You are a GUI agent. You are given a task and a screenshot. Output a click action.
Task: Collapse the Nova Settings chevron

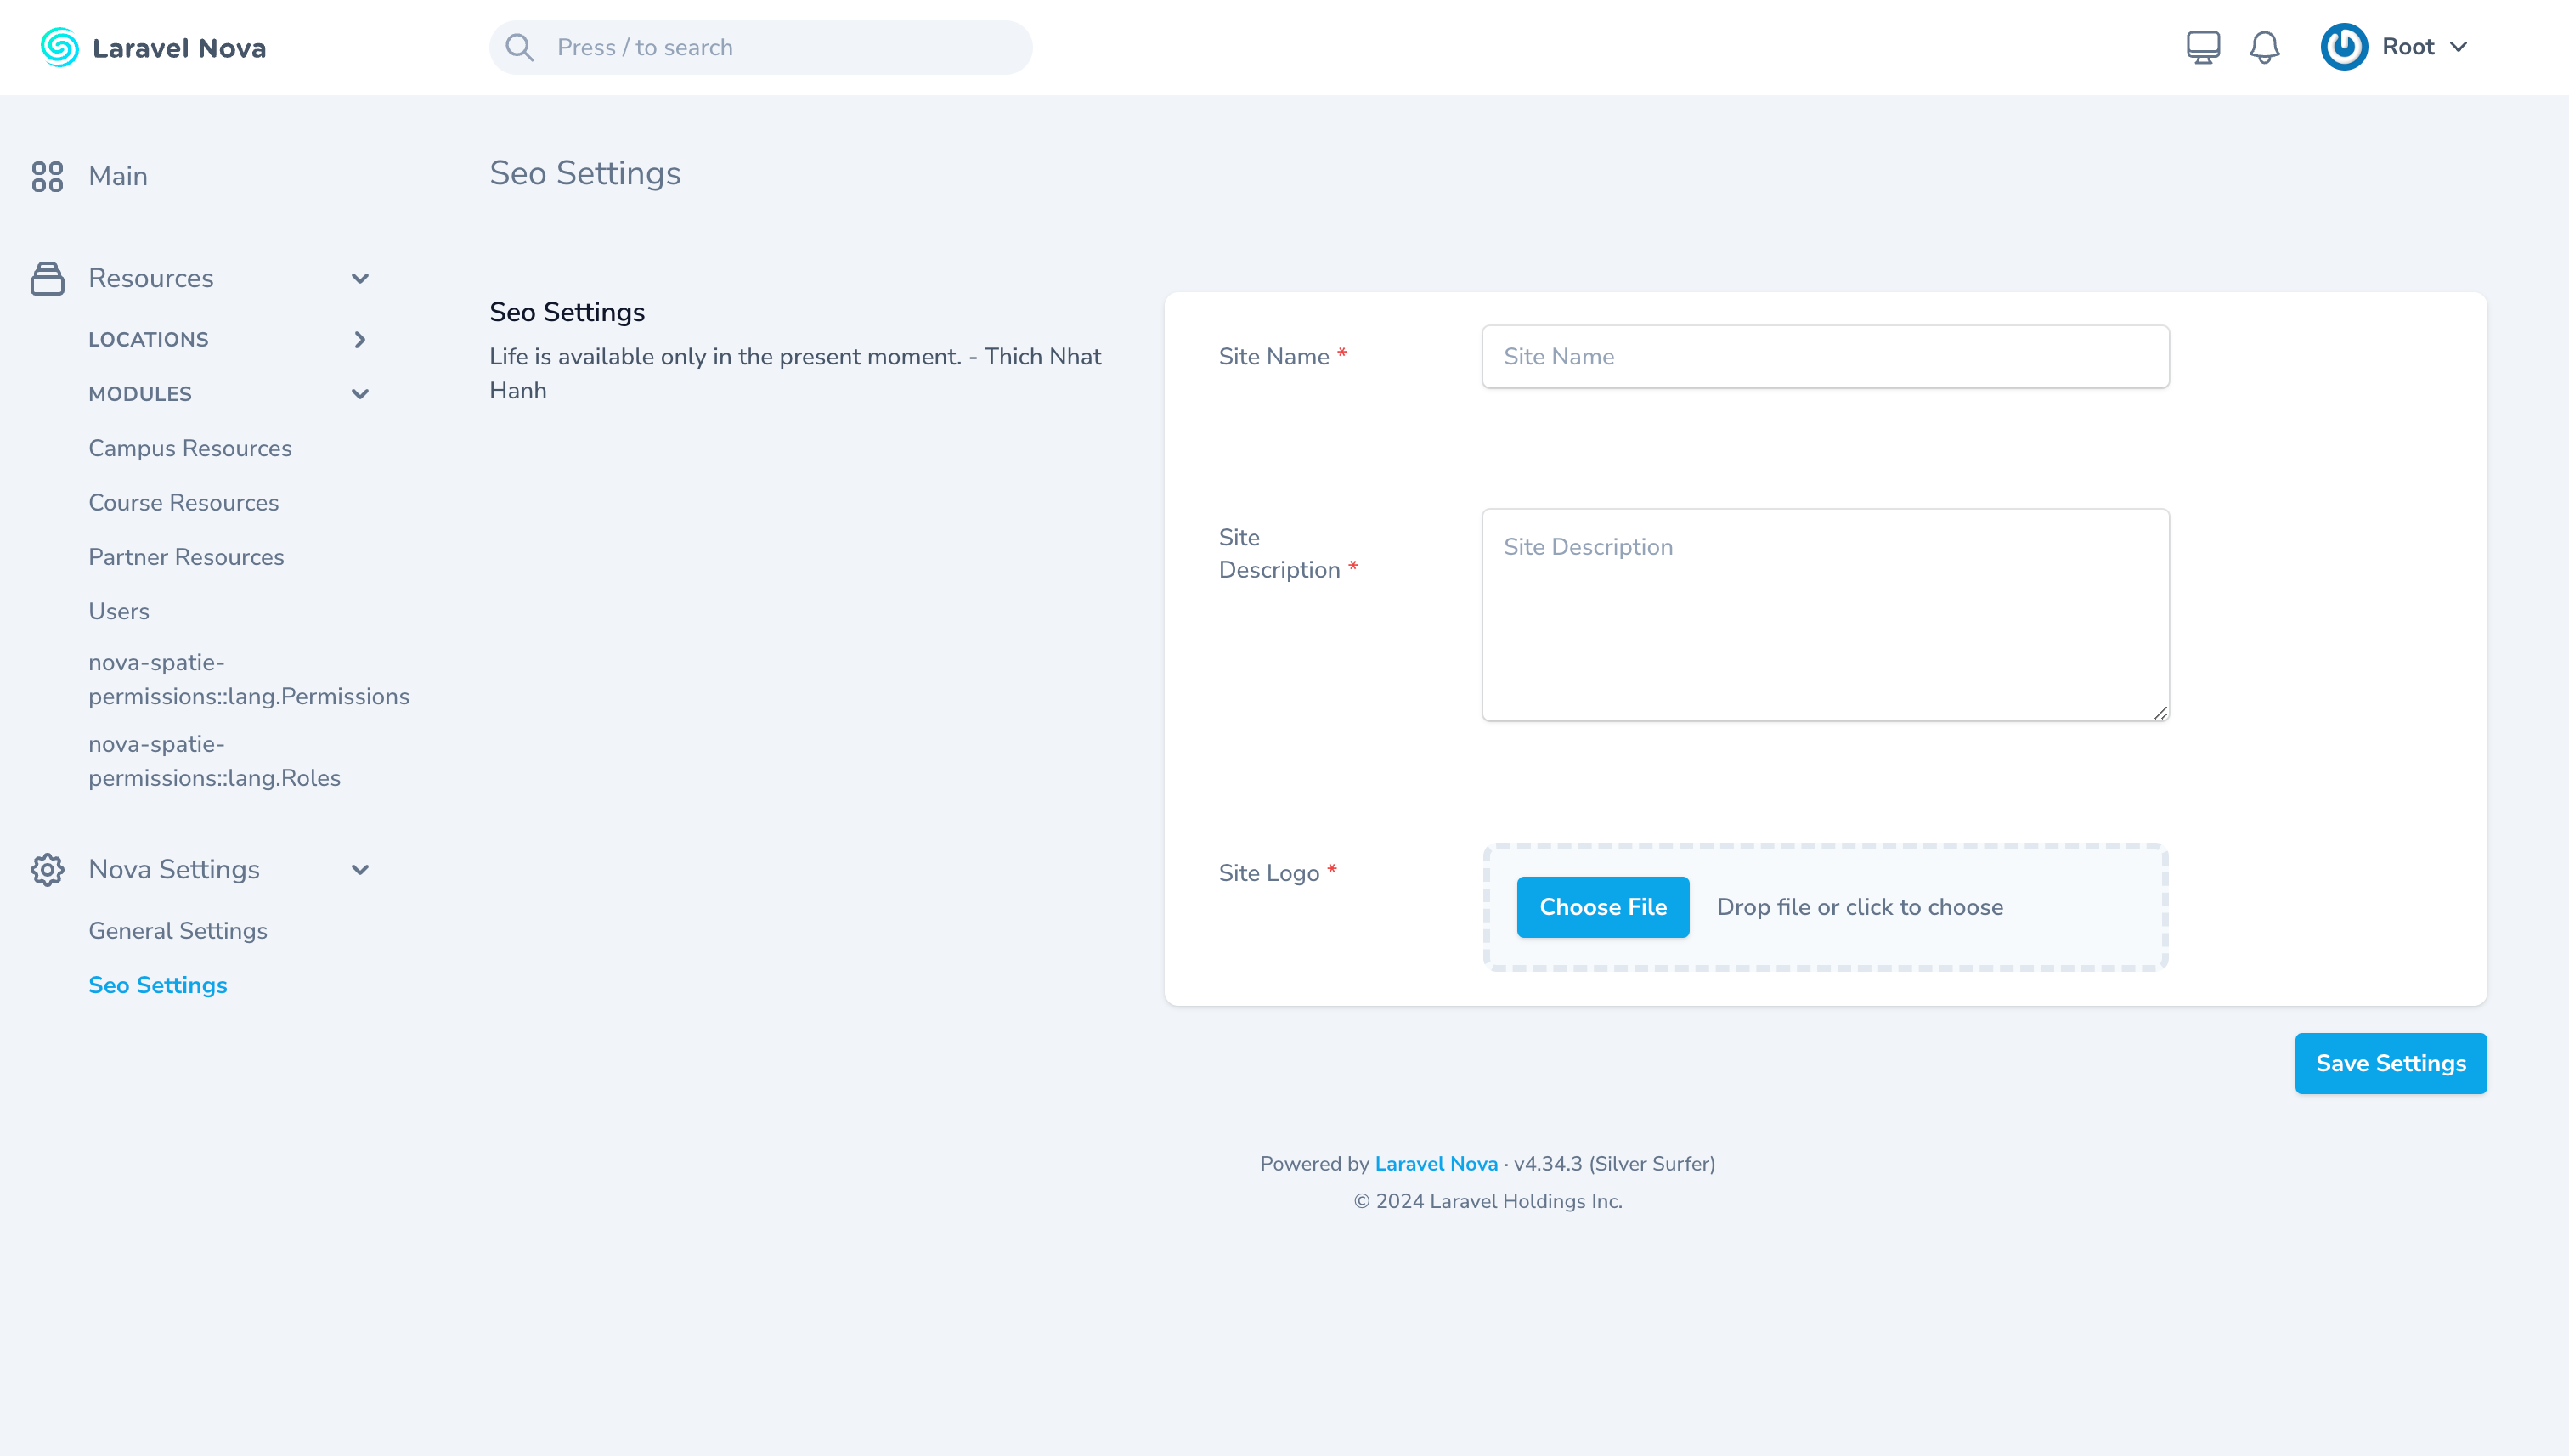(x=360, y=869)
